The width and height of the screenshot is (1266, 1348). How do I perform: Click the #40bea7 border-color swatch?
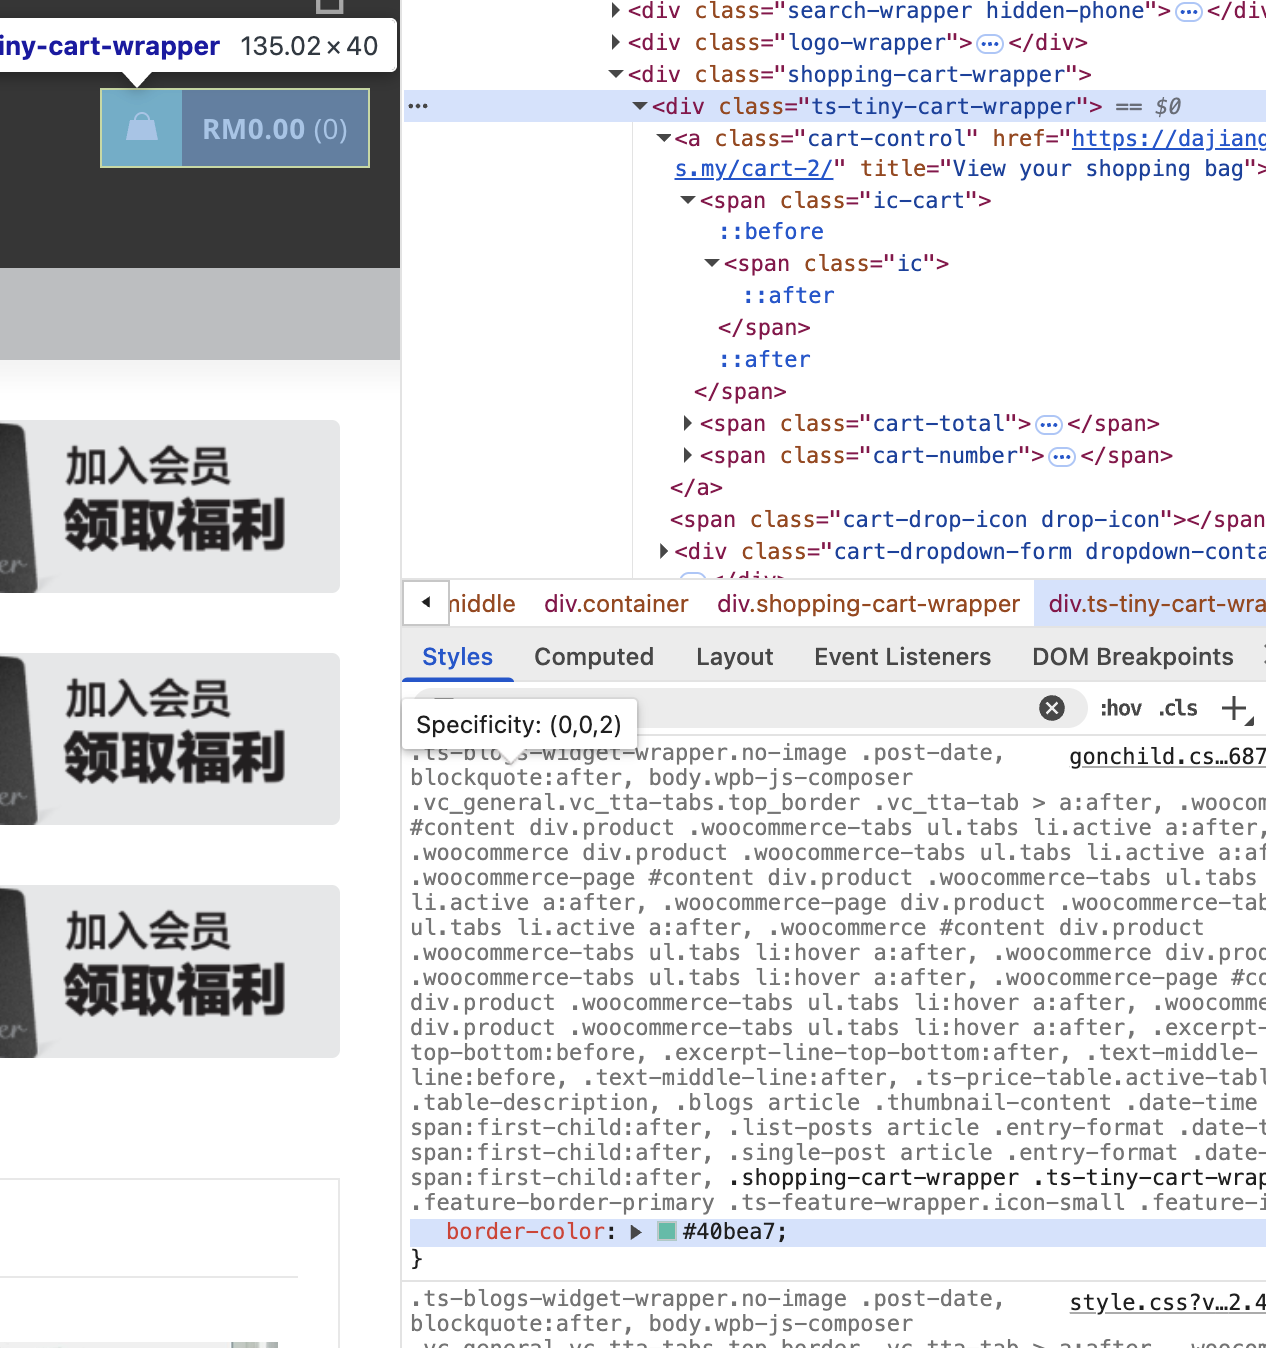[667, 1232]
